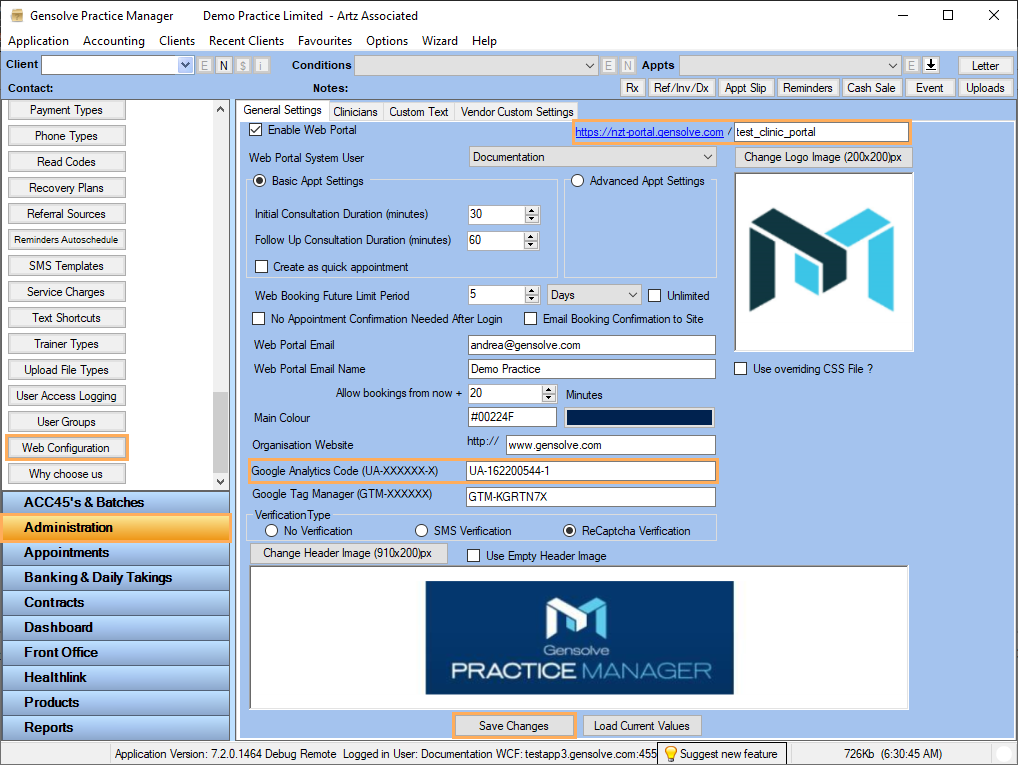Open the nzt-portal.gensolve.com link
1018x765 pixels.
[x=649, y=132]
